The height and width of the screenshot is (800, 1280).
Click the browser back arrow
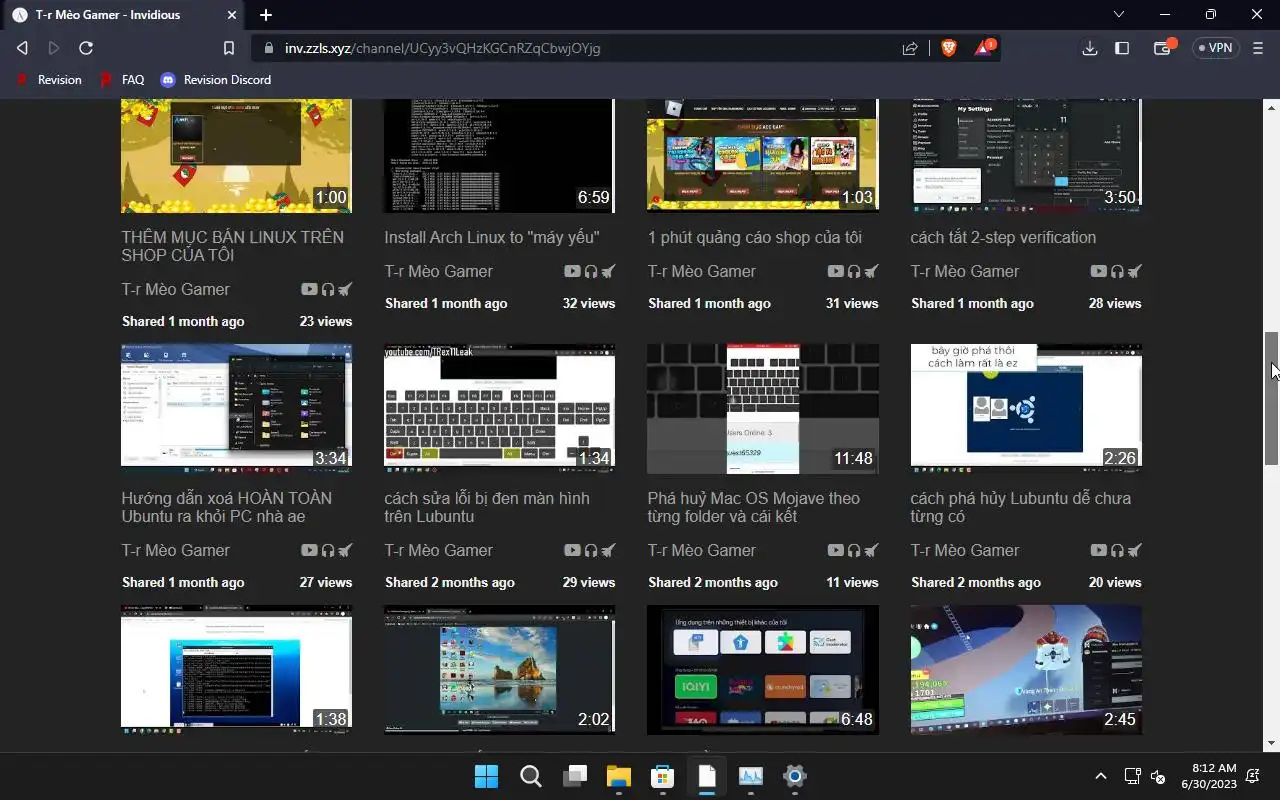22,48
